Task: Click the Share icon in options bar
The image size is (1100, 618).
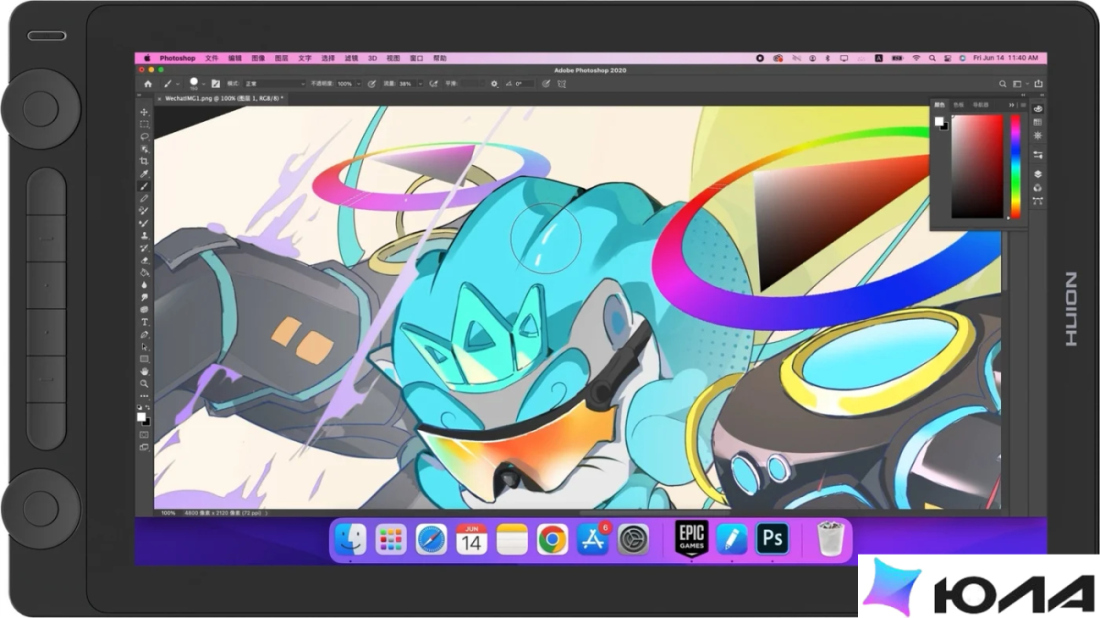Action: pos(1038,83)
